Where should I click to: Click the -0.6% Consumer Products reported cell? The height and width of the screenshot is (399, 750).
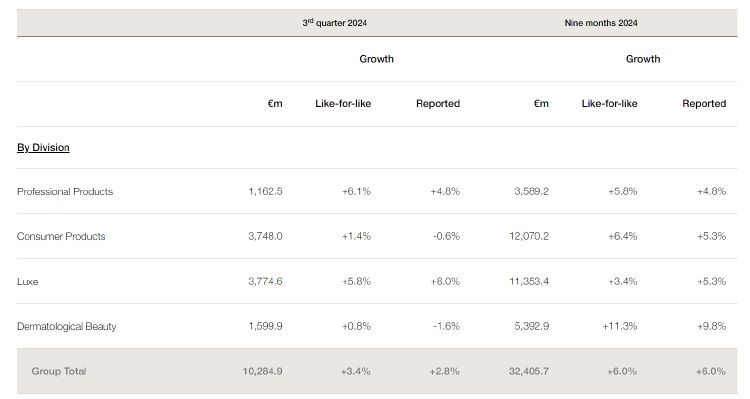[x=446, y=236]
